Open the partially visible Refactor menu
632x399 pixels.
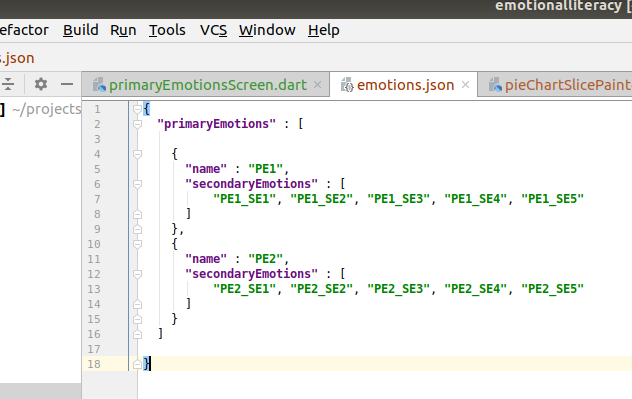(x=24, y=30)
